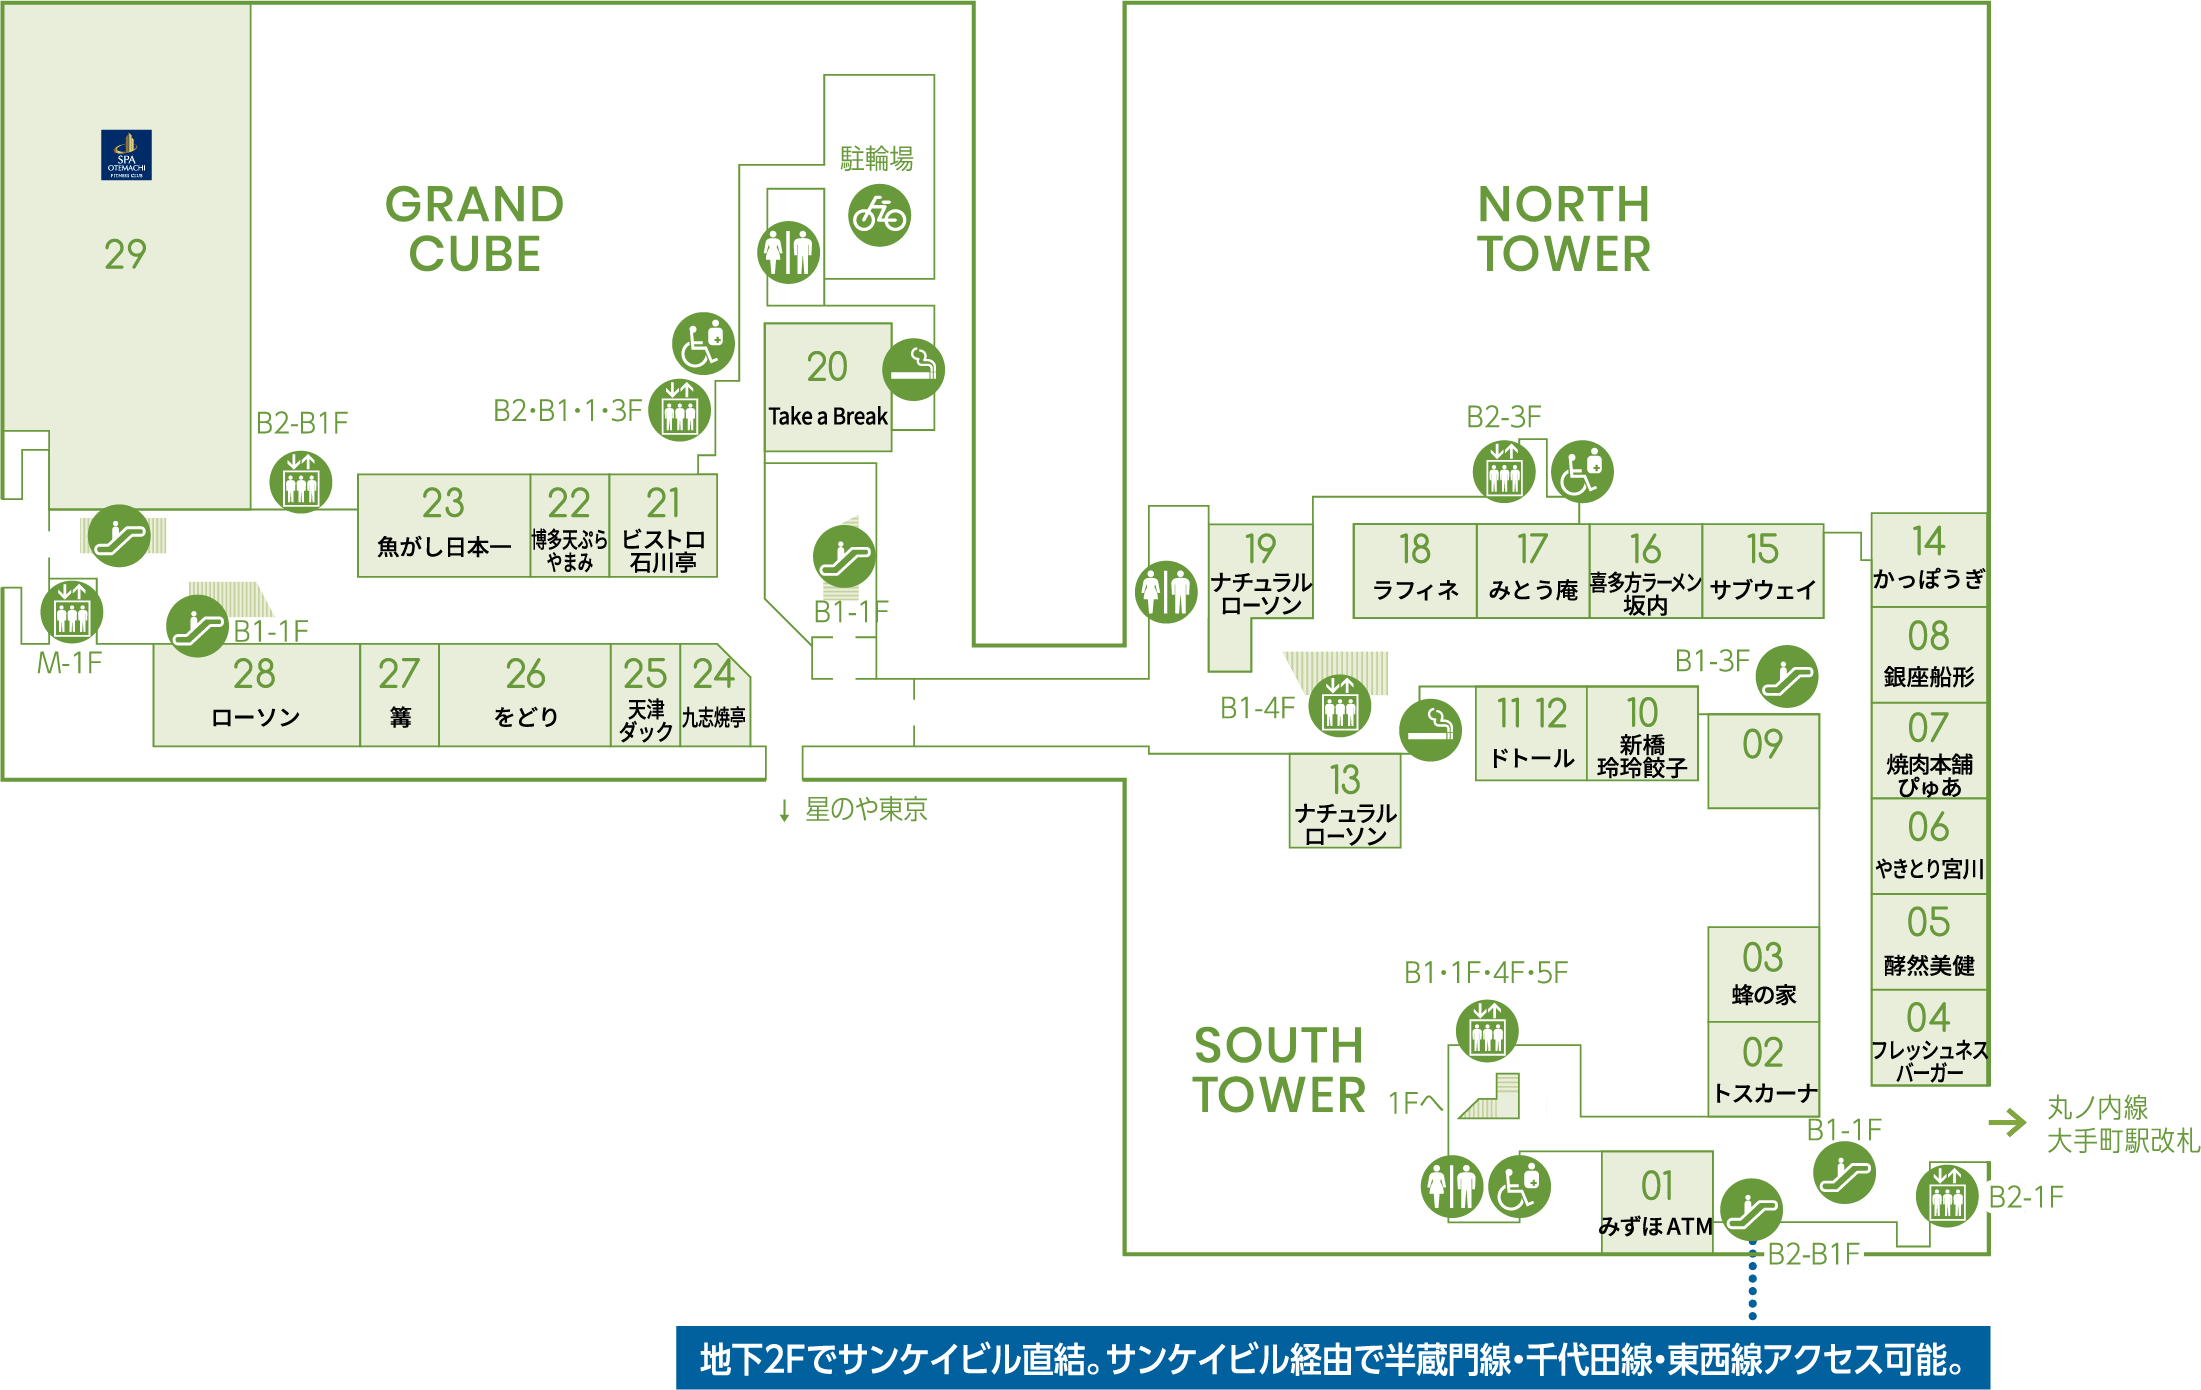Image resolution: width=2201 pixels, height=1390 pixels.
Task: Select shop 22 博多天ぷら やまみ
Action: 570,526
